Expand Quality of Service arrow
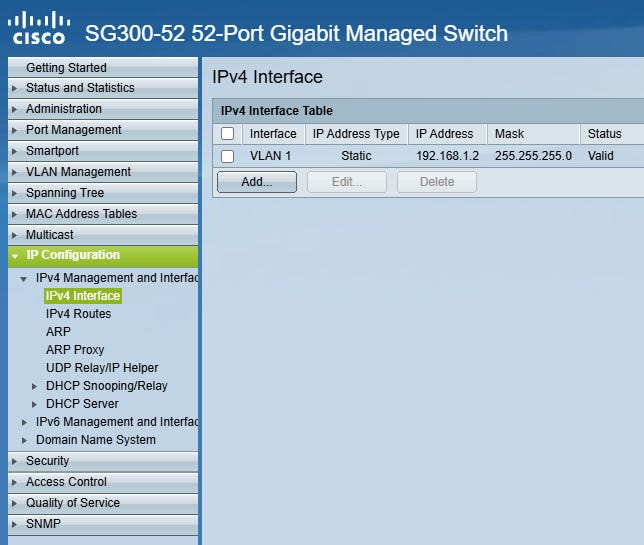 [x=14, y=504]
